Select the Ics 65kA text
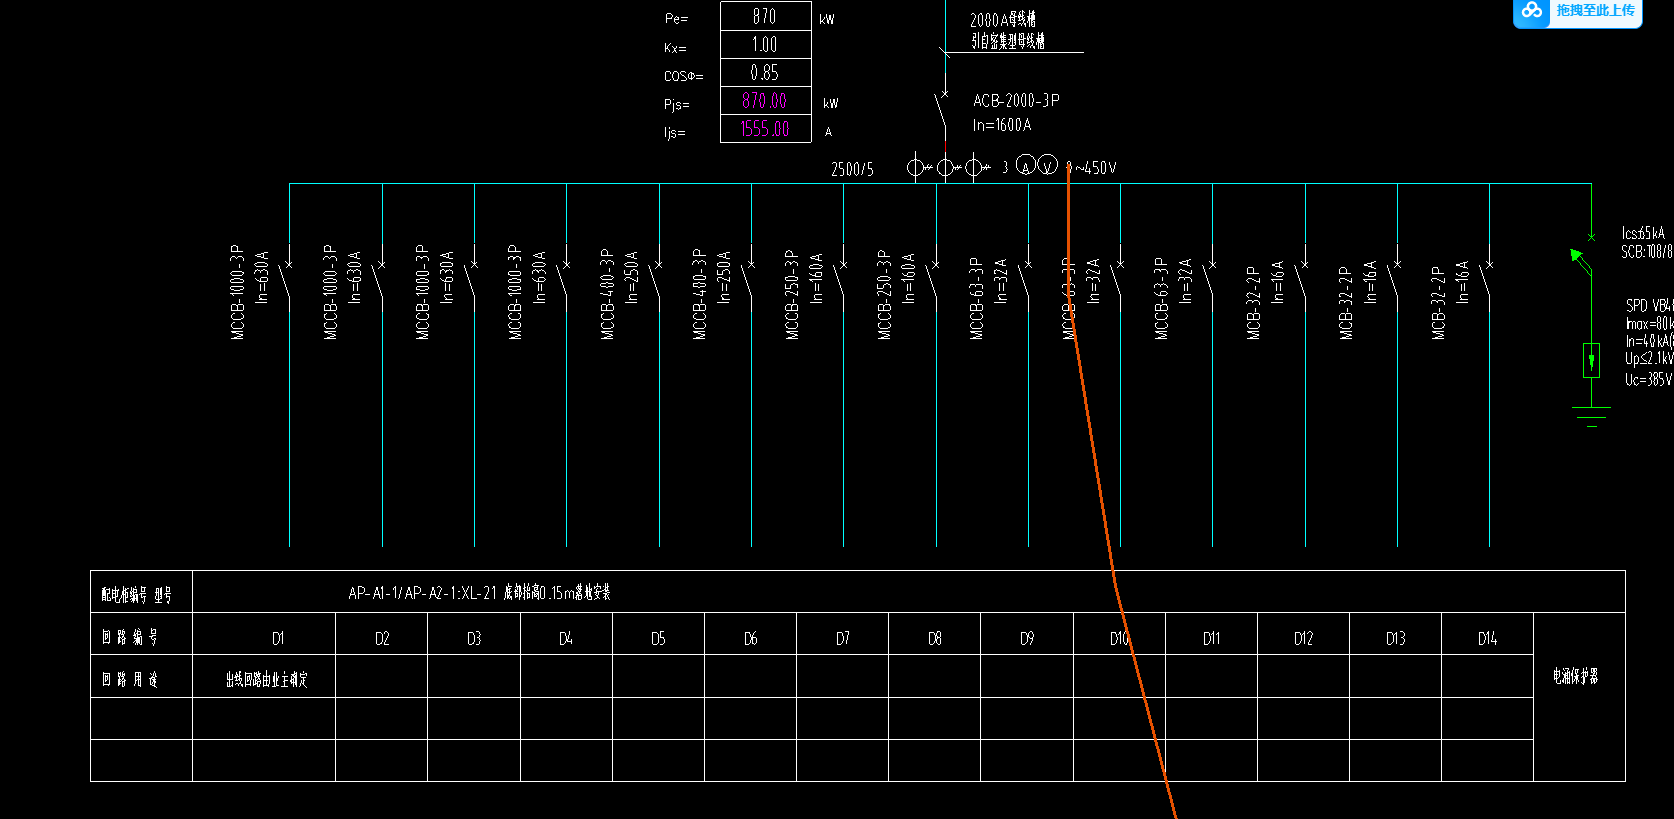The image size is (1674, 819). (1643, 233)
